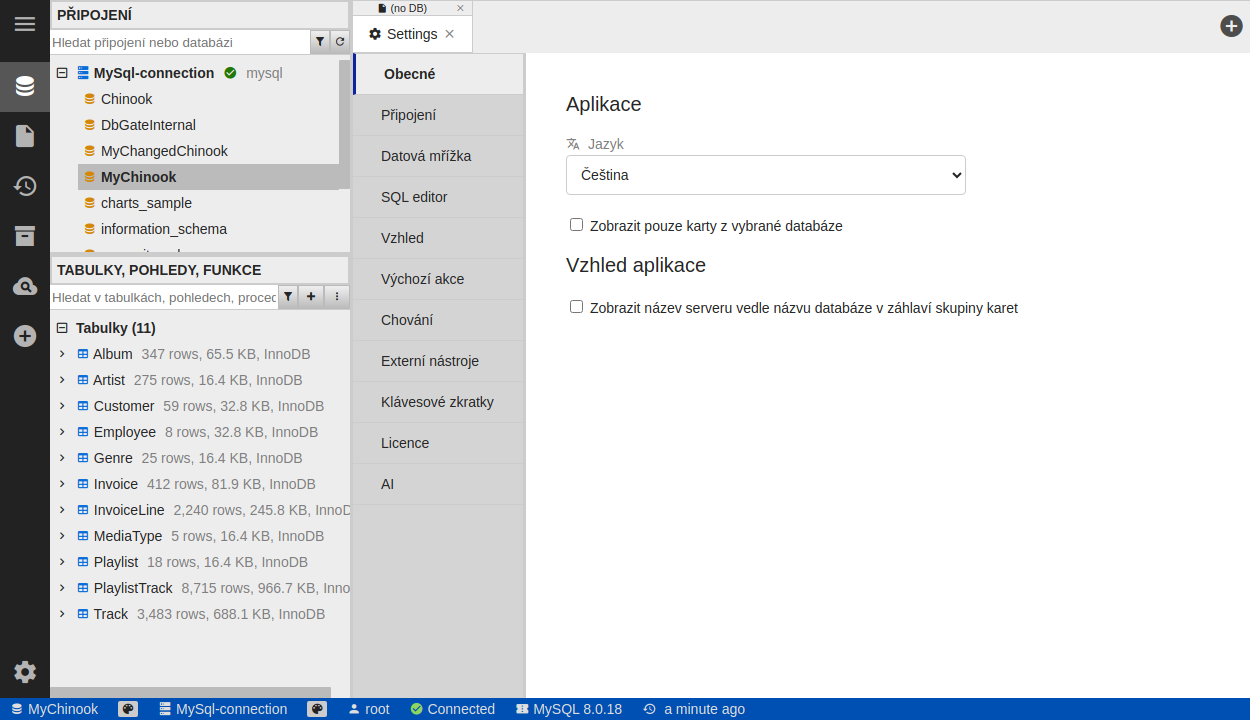Viewport: 1250px width, 720px height.
Task: Switch to Klávesové zkratky settings
Action: tap(437, 402)
